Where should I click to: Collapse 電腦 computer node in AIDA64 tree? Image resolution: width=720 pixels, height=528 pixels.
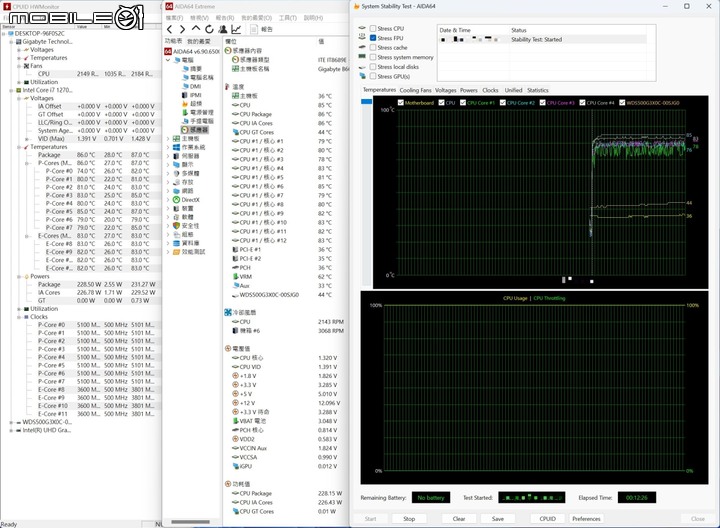[168, 60]
